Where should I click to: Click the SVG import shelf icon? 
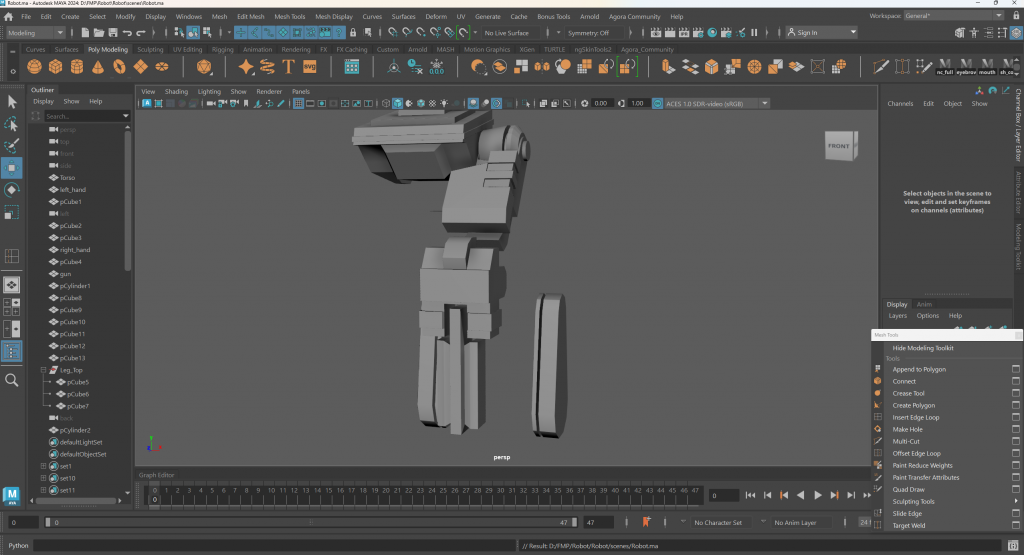click(310, 67)
